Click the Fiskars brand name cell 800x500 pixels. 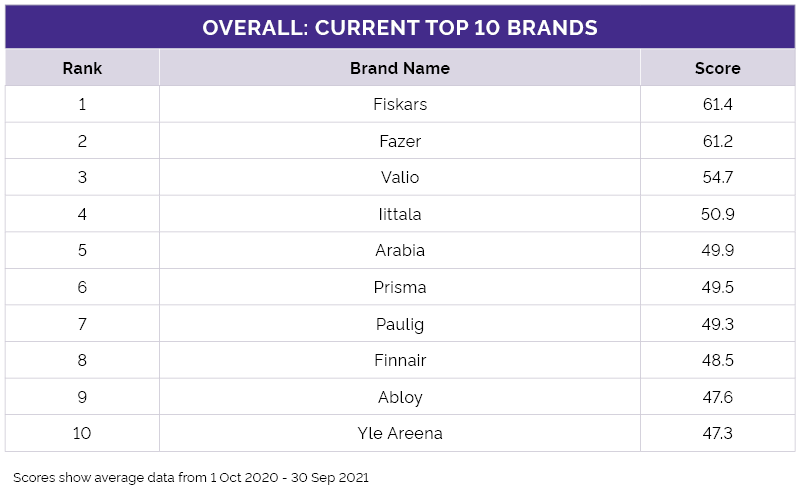pos(399,104)
